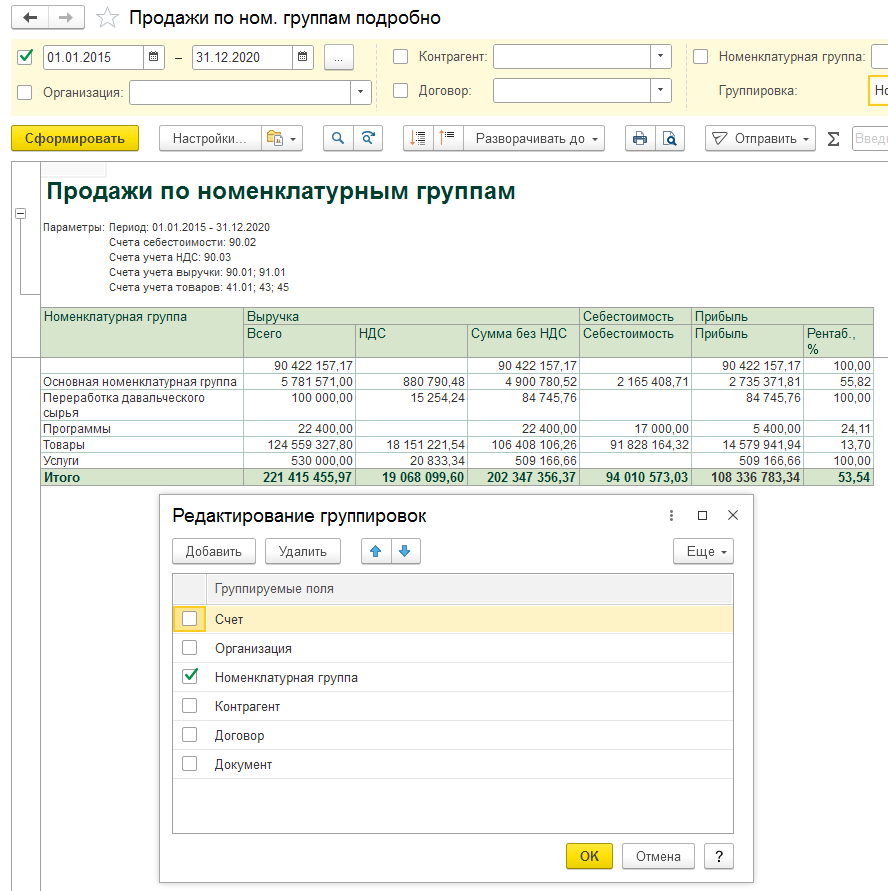
Task: Add page to favorites with star icon
Action: click(x=107, y=19)
